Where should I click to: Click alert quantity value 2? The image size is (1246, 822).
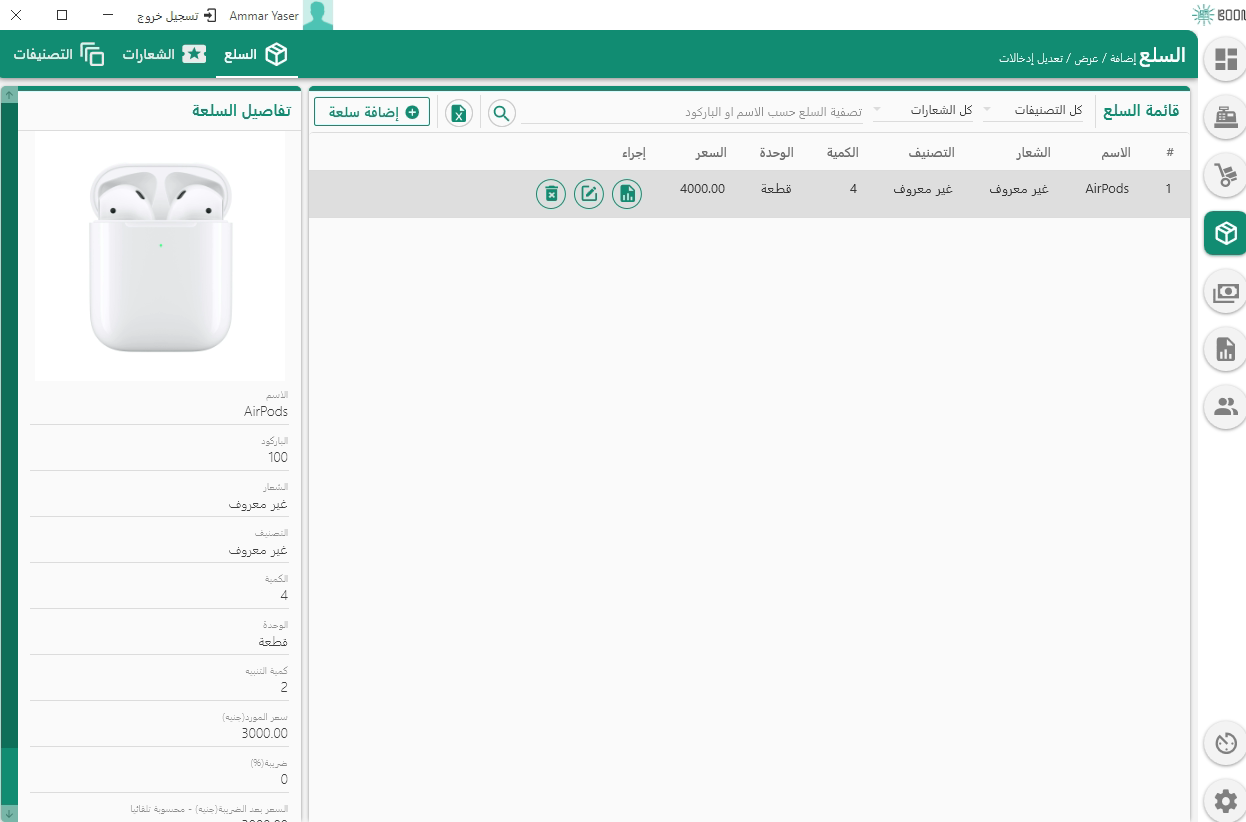coord(284,687)
